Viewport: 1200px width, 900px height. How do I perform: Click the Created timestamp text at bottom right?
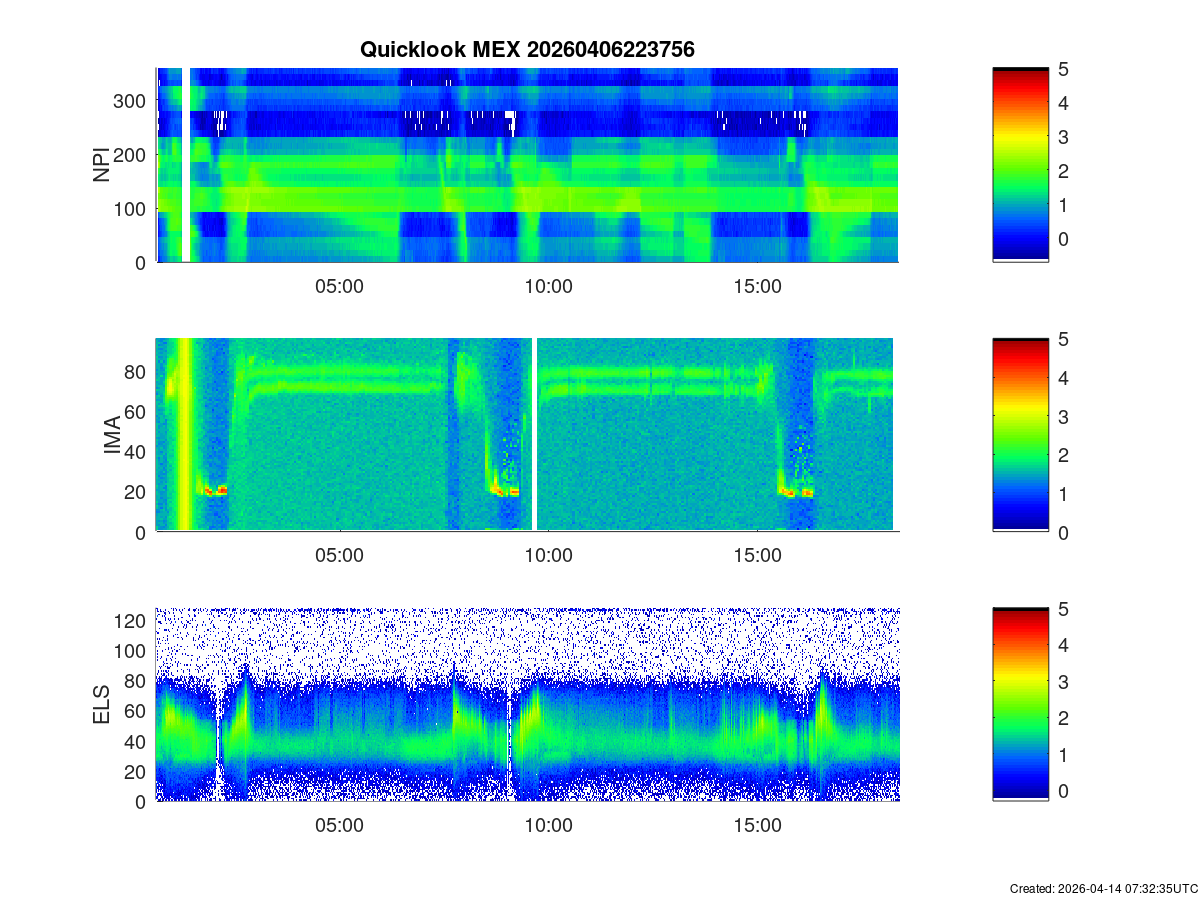click(x=1103, y=888)
